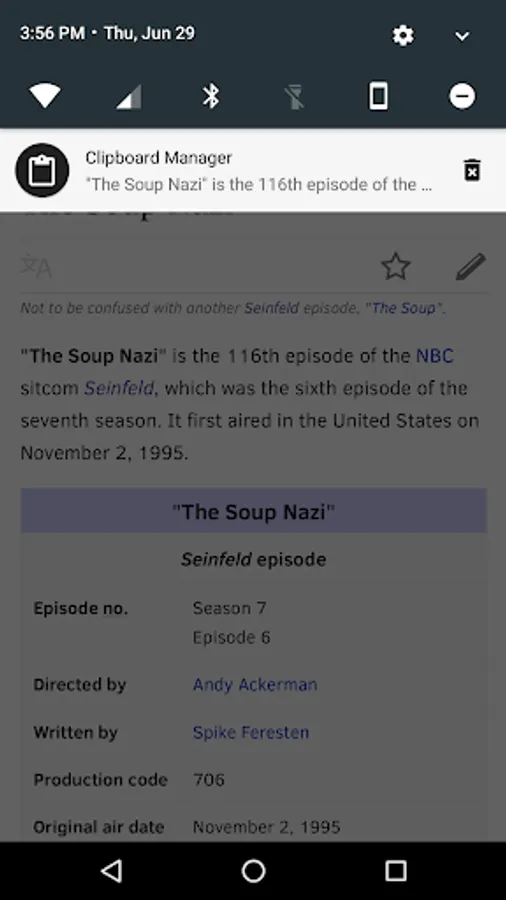
Task: Tap the pencil edit icon
Action: [470, 266]
